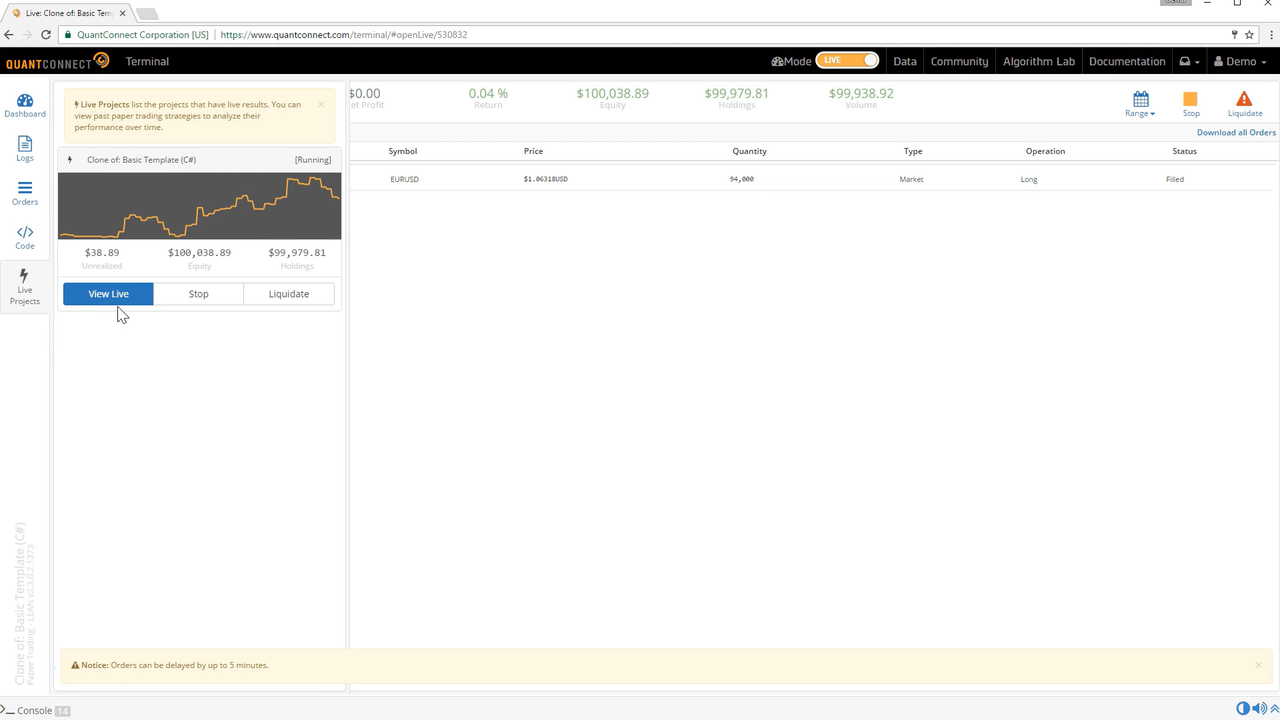Click the Download all Orders link
The image size is (1280, 720).
pyautogui.click(x=1236, y=133)
